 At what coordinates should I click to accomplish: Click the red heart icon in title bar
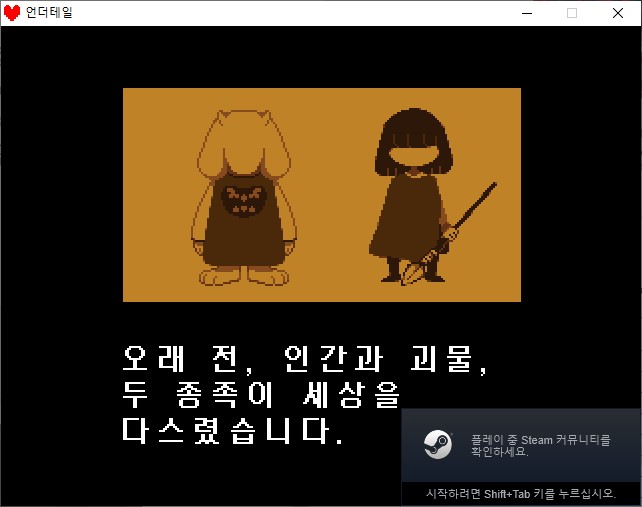coord(11,13)
